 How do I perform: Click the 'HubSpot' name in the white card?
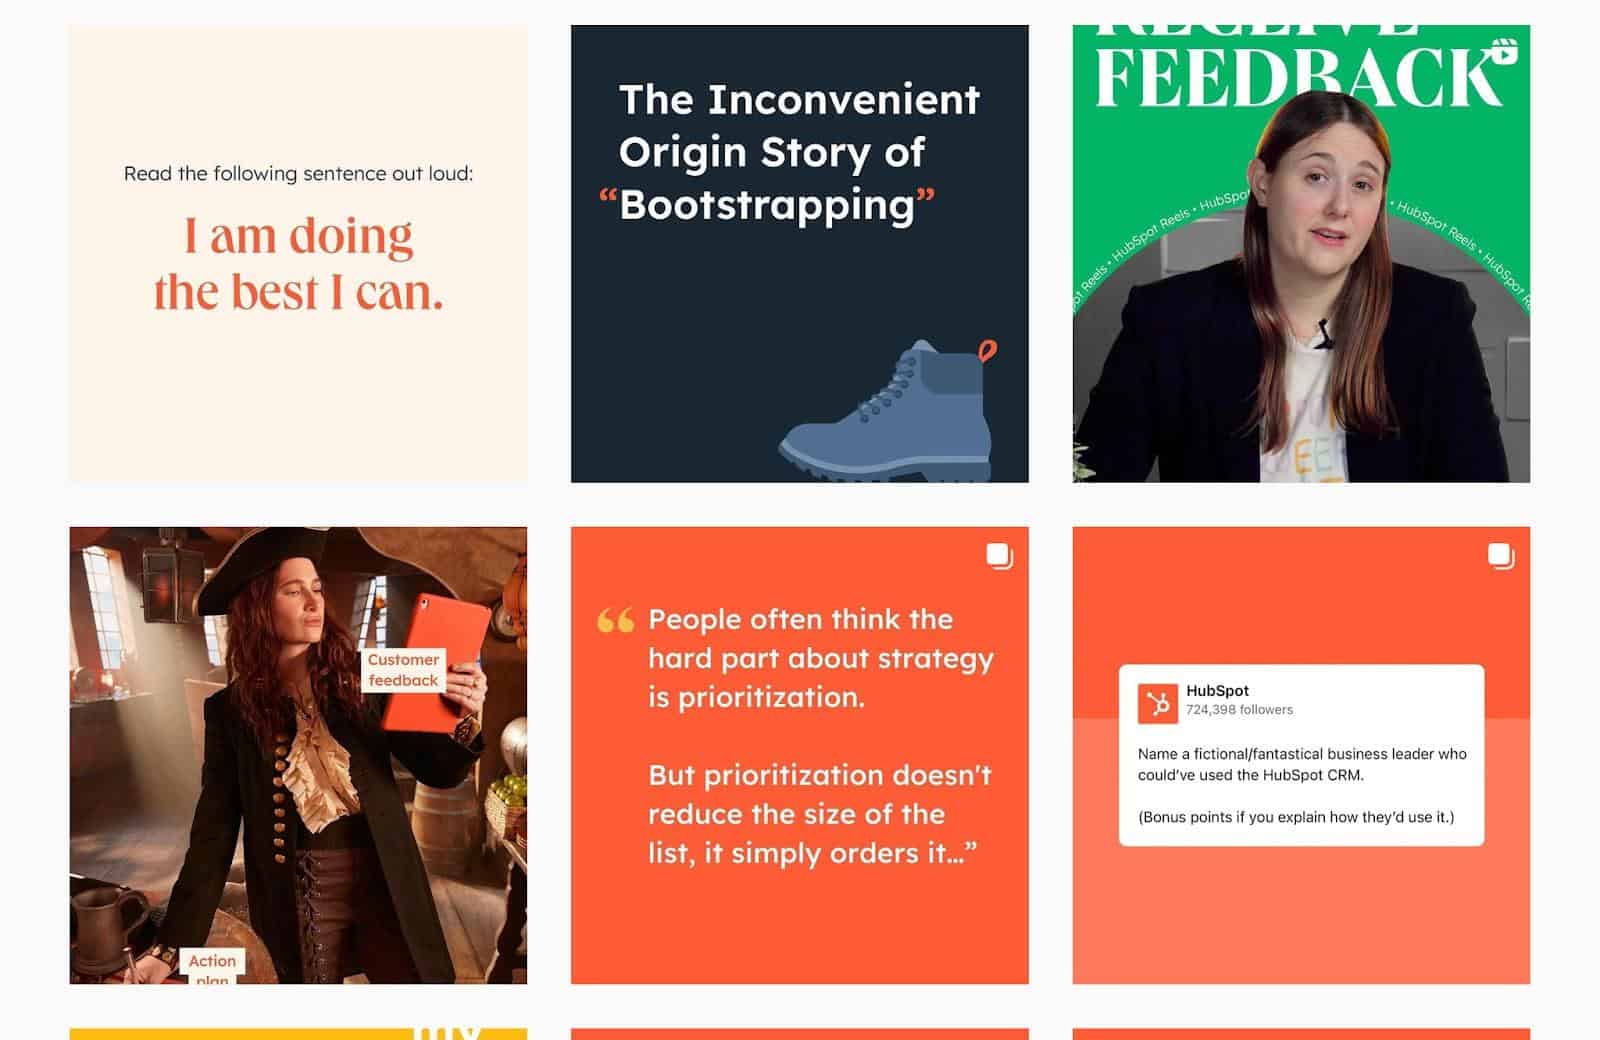1217,690
